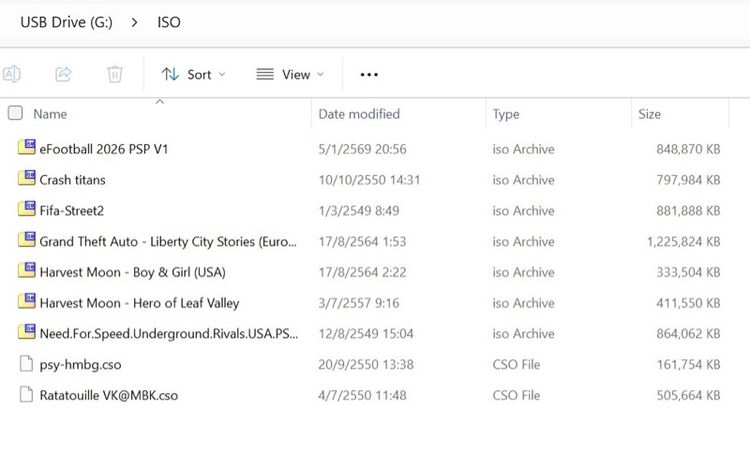Click the psy-hmbg.cso file icon
The width and height of the screenshot is (750, 451).
pos(27,365)
